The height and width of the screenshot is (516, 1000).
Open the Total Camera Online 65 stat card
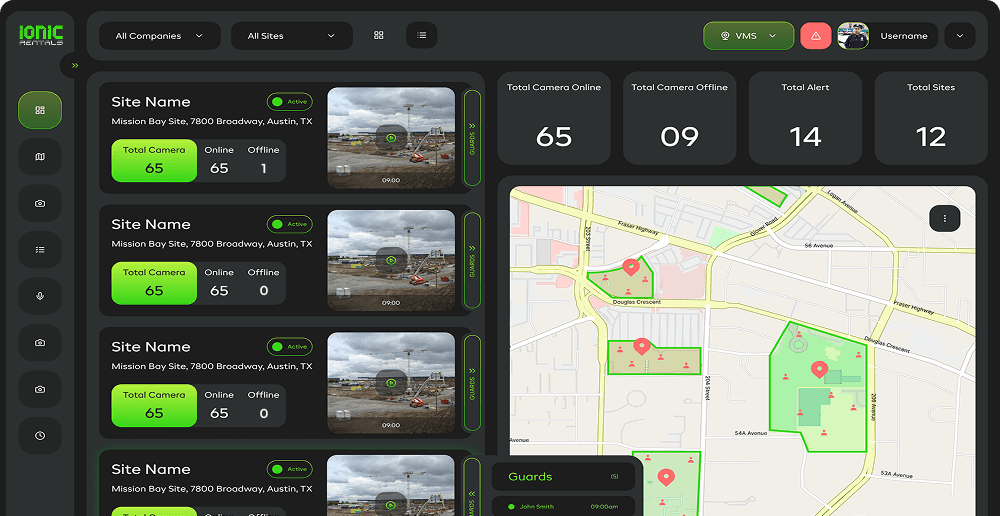click(x=554, y=118)
